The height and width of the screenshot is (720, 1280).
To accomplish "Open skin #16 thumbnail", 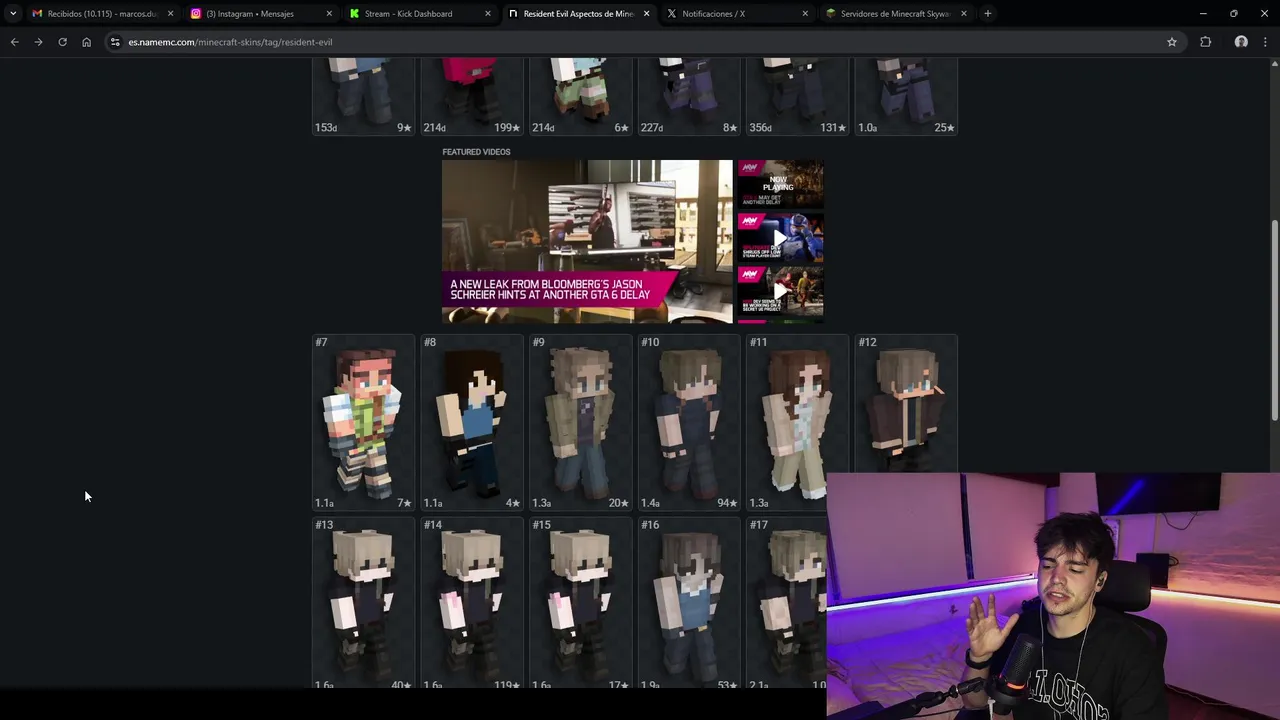I will coord(689,603).
